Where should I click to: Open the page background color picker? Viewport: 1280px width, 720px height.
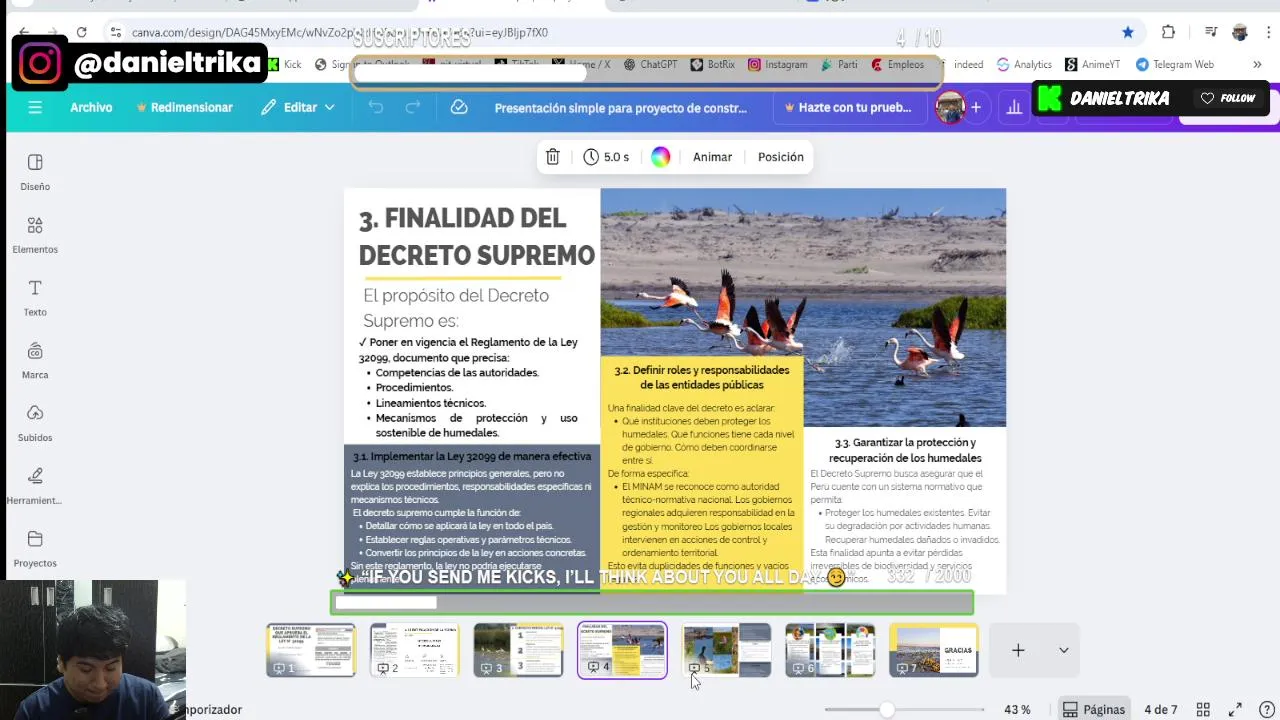[x=660, y=157]
